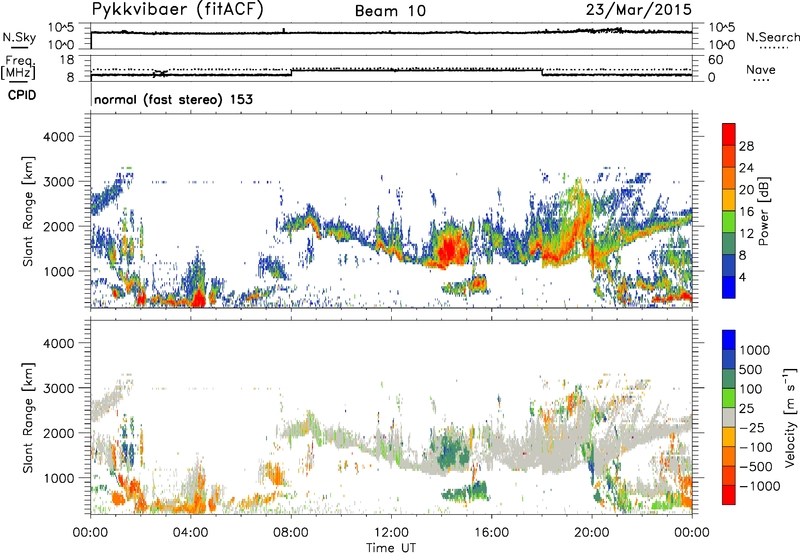Click the 3000 tick in velocity panel
800x554 pixels.
click(x=58, y=388)
